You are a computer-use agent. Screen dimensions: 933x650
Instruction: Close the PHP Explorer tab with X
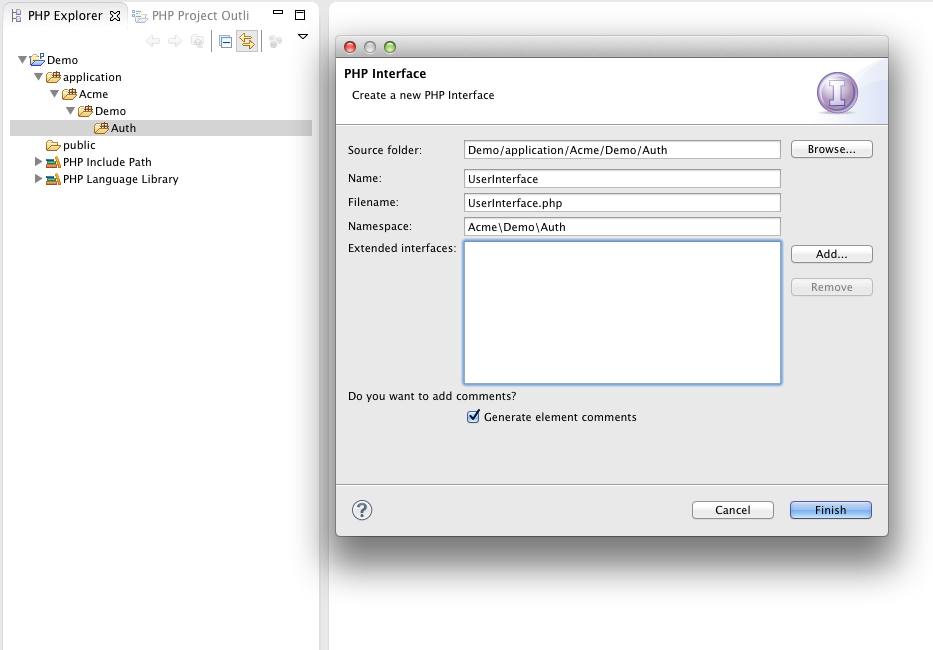115,16
